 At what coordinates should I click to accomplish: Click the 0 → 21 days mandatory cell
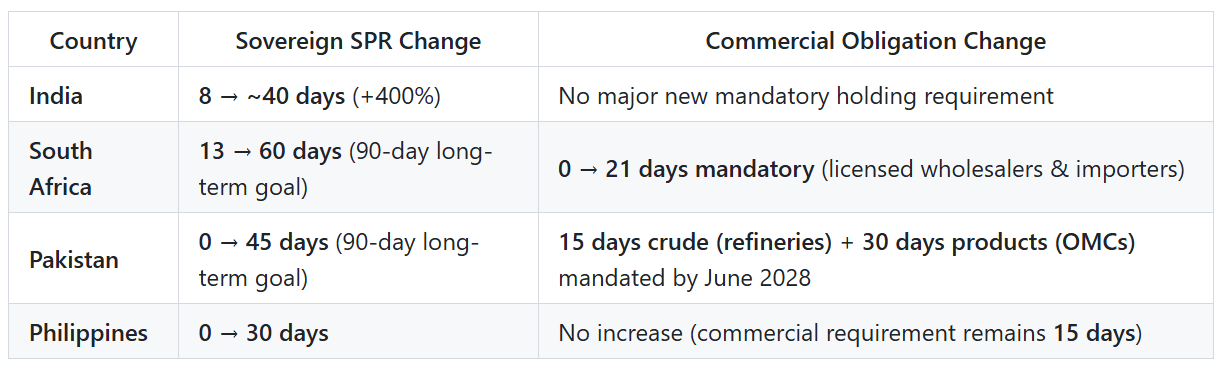click(x=875, y=168)
